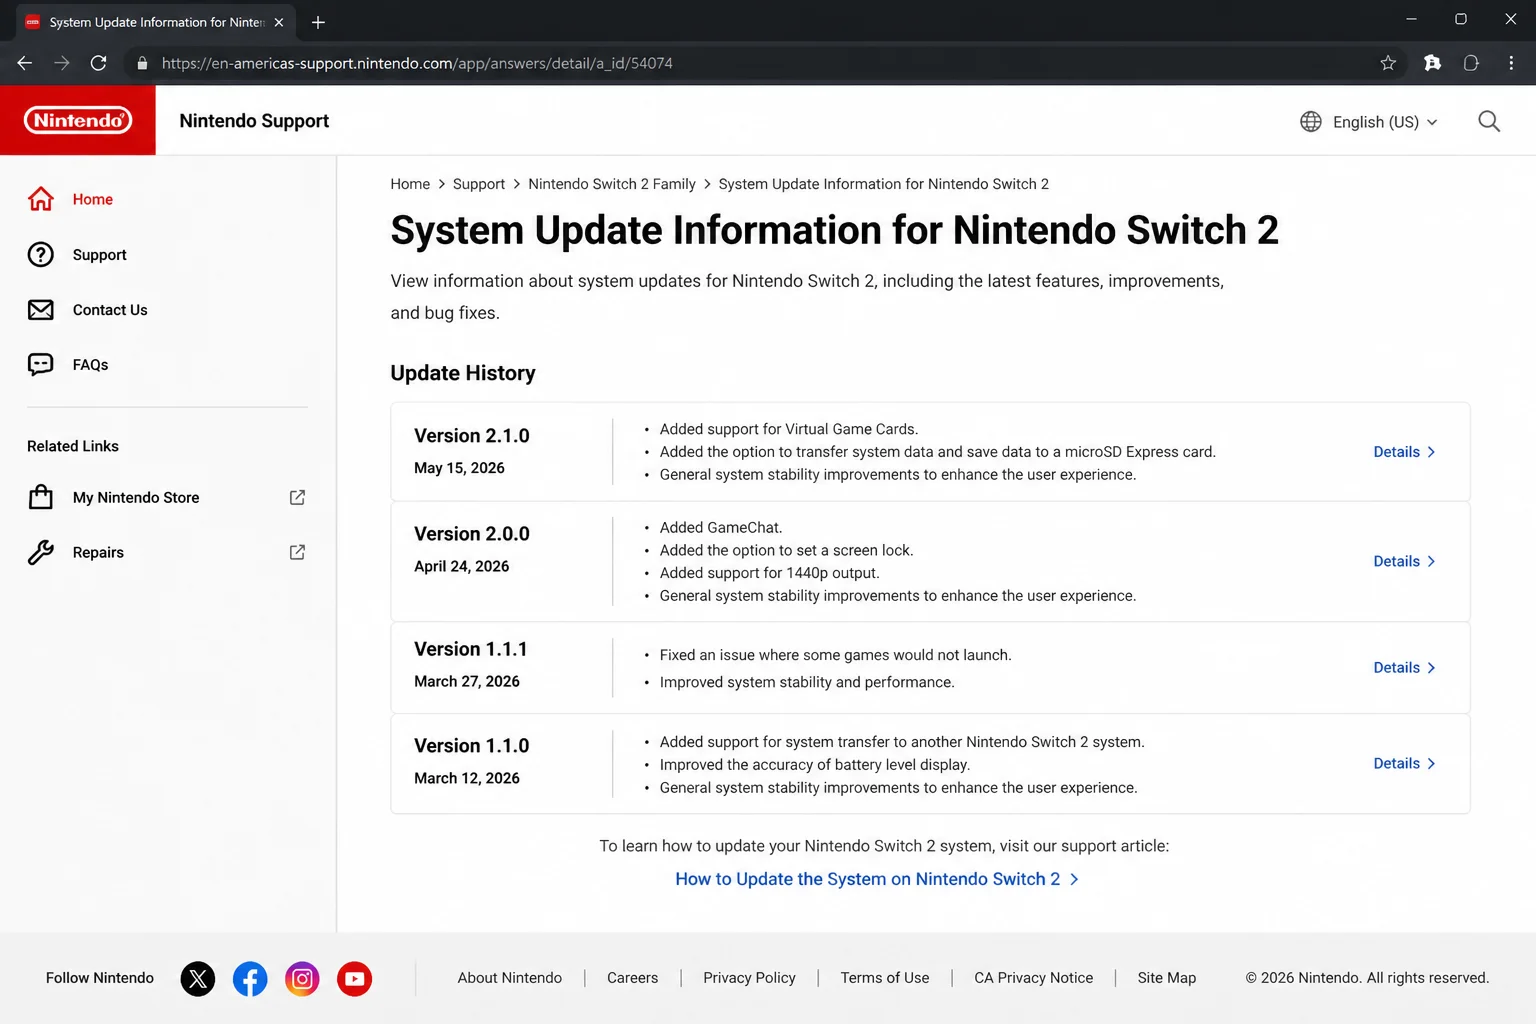The height and width of the screenshot is (1024, 1536).
Task: Click the Support question mark icon
Action: pyautogui.click(x=41, y=254)
